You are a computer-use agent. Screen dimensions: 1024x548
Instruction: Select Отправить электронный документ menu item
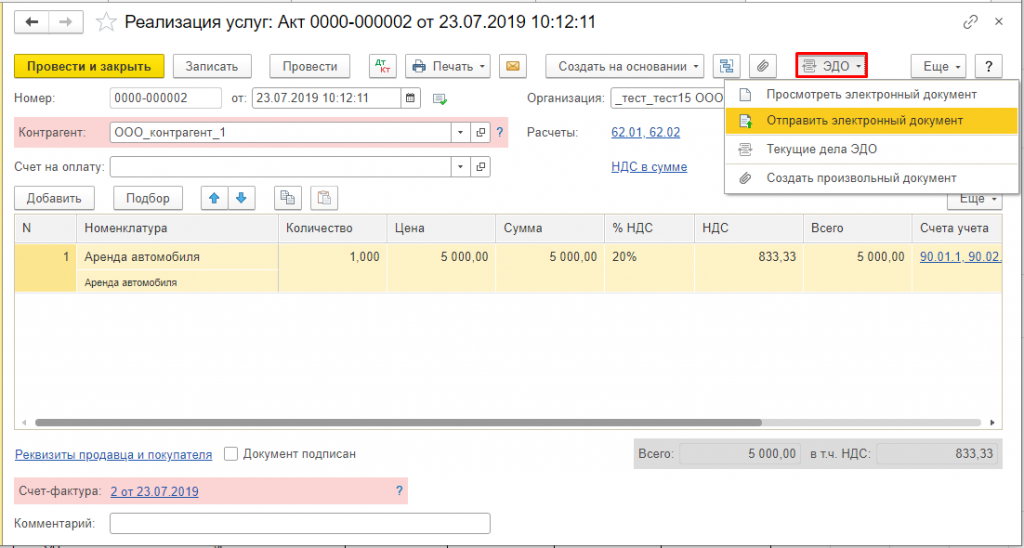(x=864, y=121)
